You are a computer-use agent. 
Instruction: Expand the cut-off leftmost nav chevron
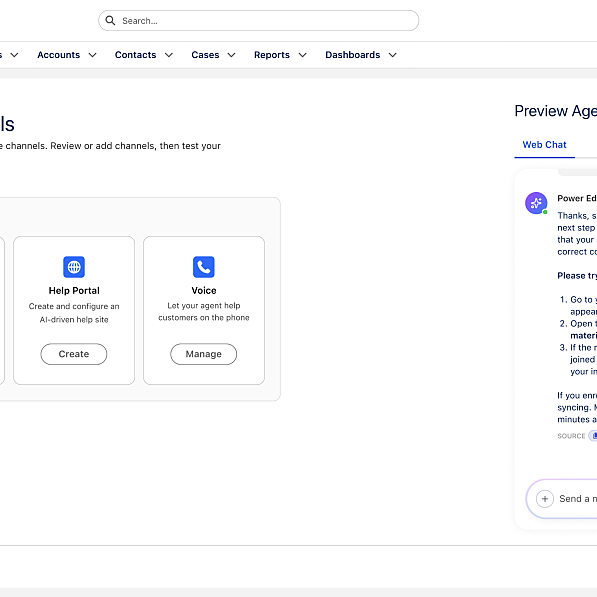[14, 55]
